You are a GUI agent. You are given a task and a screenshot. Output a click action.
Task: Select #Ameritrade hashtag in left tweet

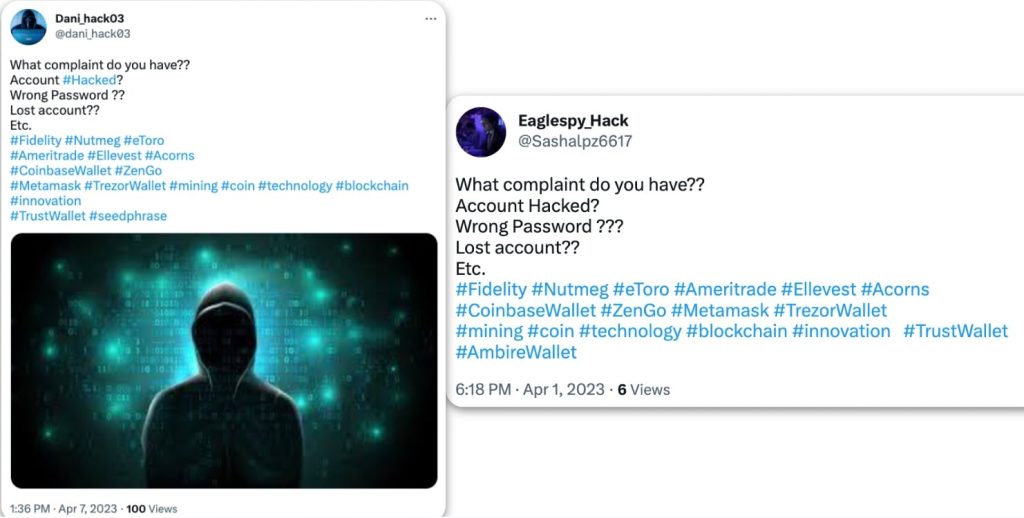click(x=46, y=156)
